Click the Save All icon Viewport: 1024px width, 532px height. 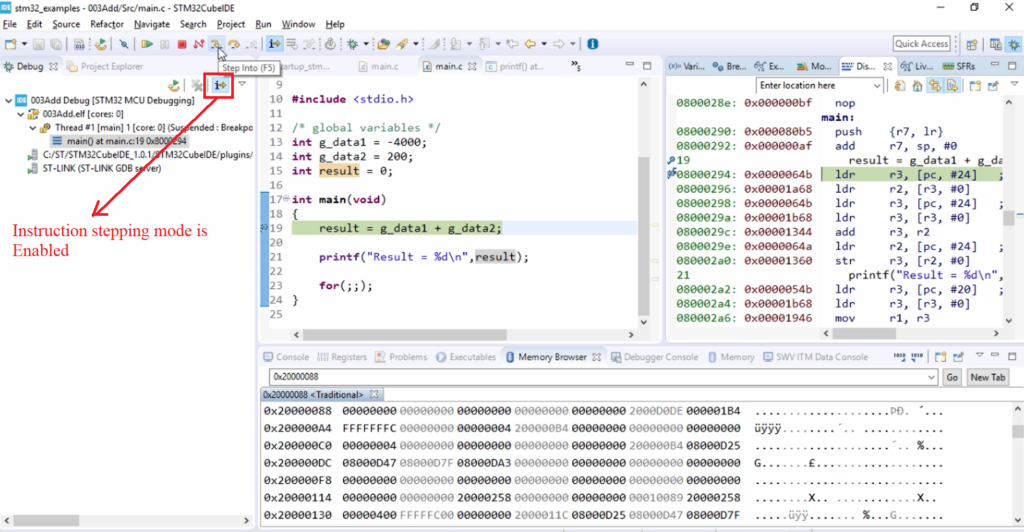[x=56, y=44]
